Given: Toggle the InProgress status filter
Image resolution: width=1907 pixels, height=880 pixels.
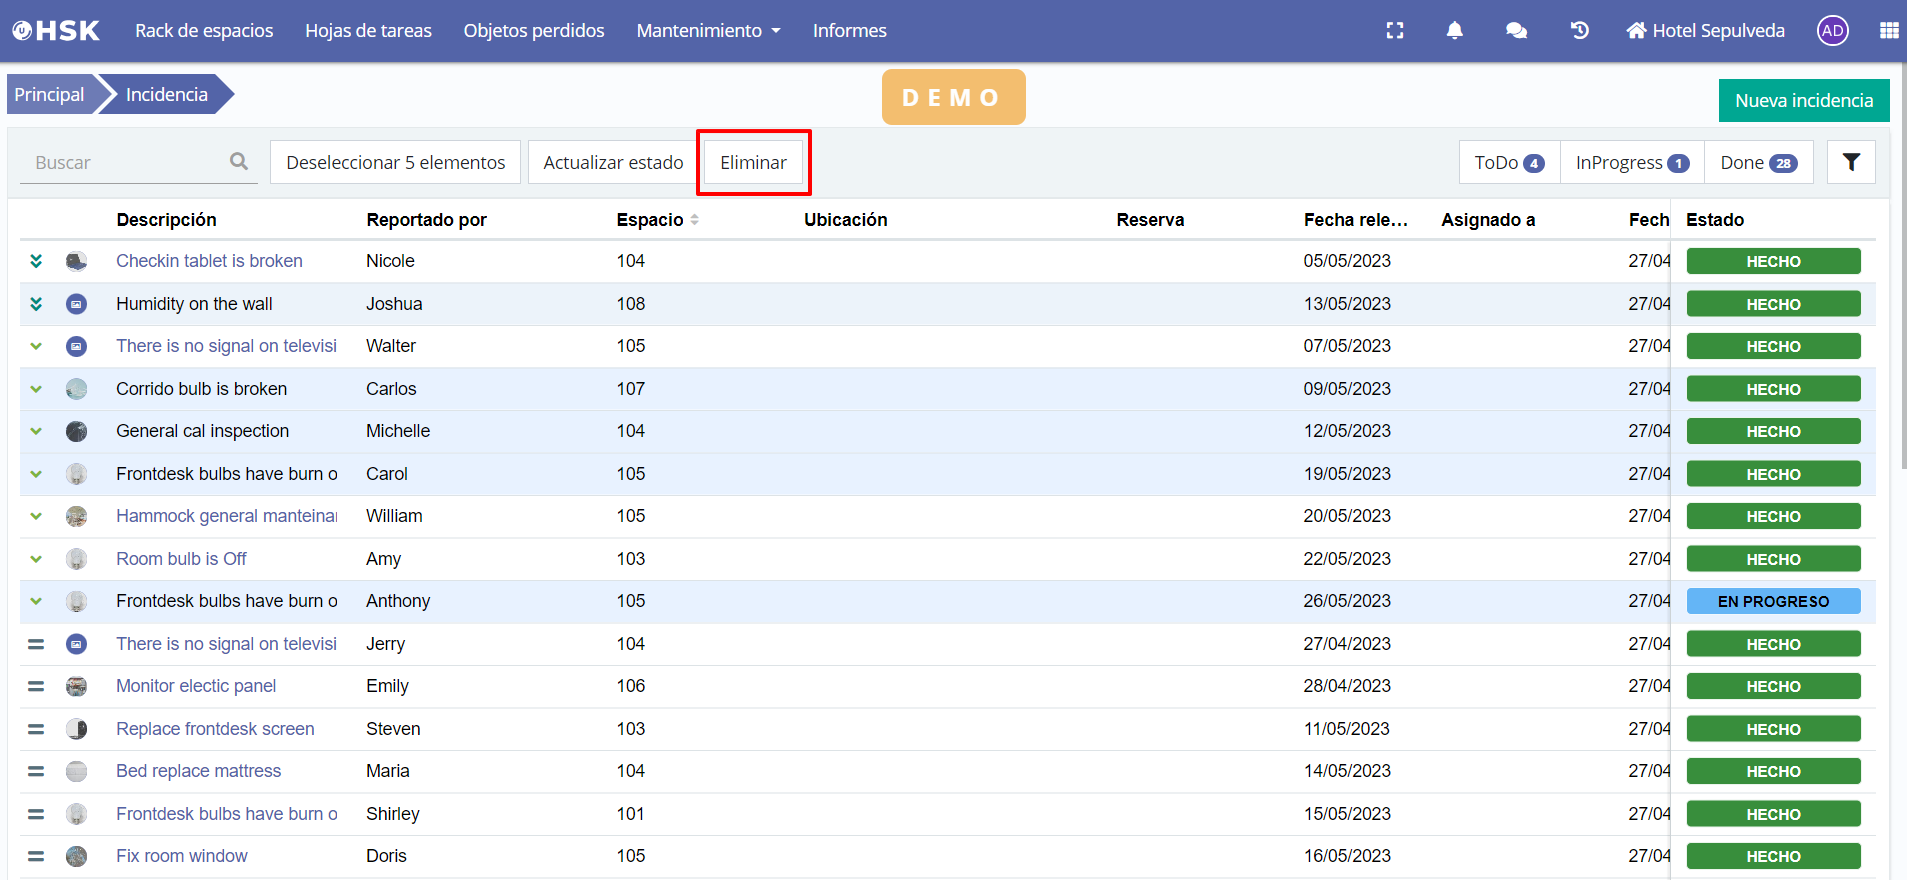Looking at the screenshot, I should tap(1631, 163).
